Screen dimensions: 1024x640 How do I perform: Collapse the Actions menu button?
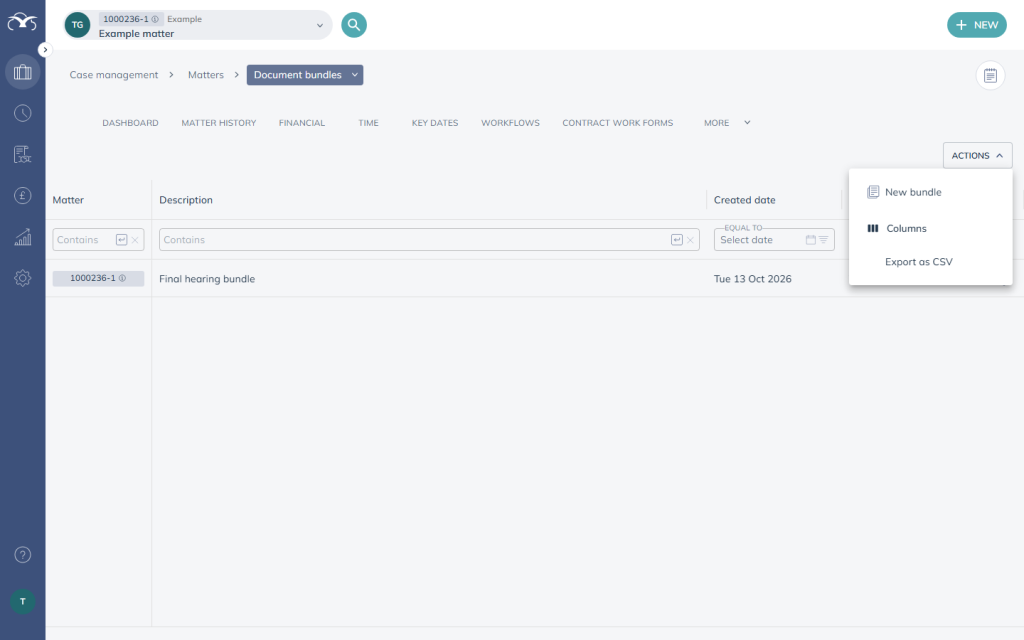(x=978, y=155)
